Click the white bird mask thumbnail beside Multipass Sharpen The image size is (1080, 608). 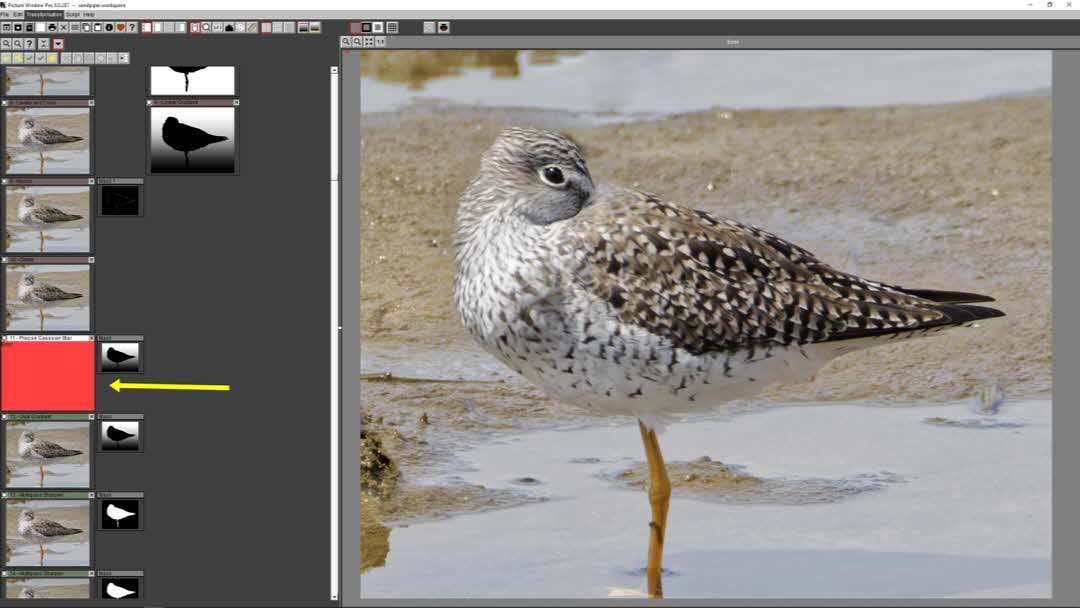click(x=120, y=515)
